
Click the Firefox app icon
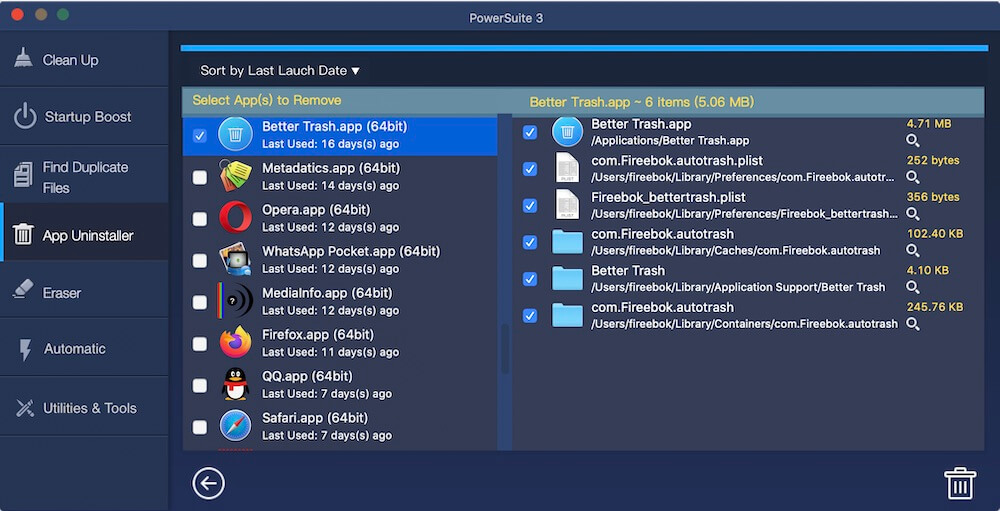235,343
